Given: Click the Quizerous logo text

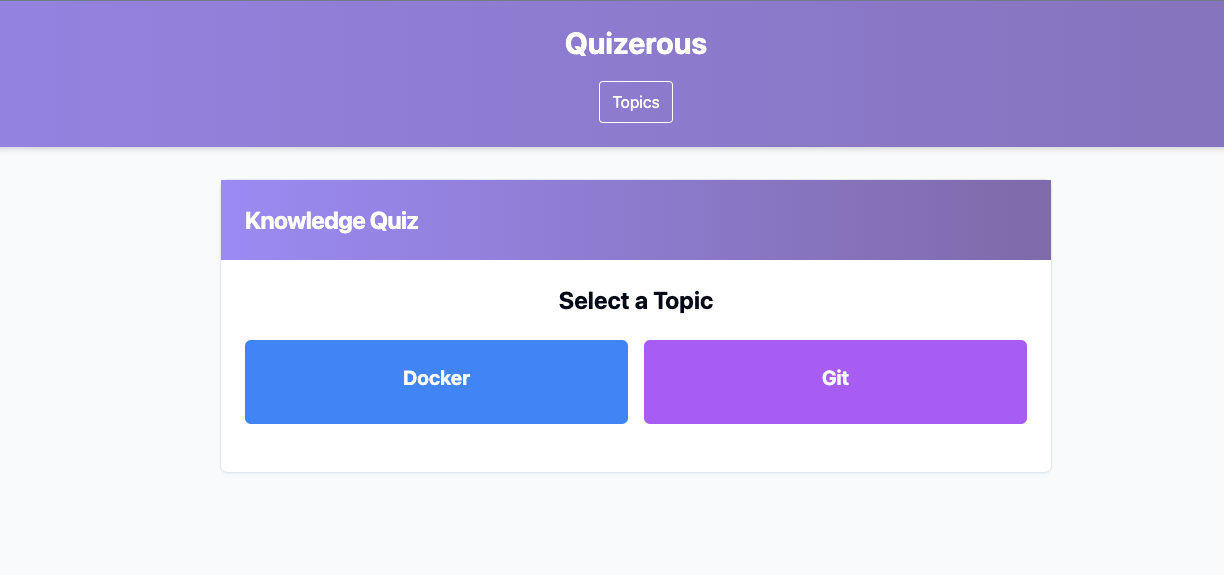Looking at the screenshot, I should (636, 44).
